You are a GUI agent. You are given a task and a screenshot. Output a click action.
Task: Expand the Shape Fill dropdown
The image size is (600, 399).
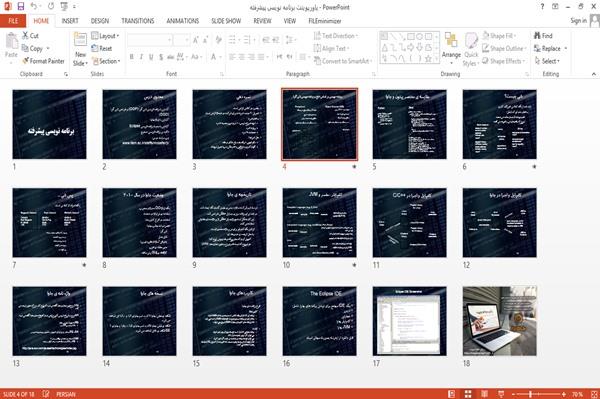pyautogui.click(x=499, y=36)
